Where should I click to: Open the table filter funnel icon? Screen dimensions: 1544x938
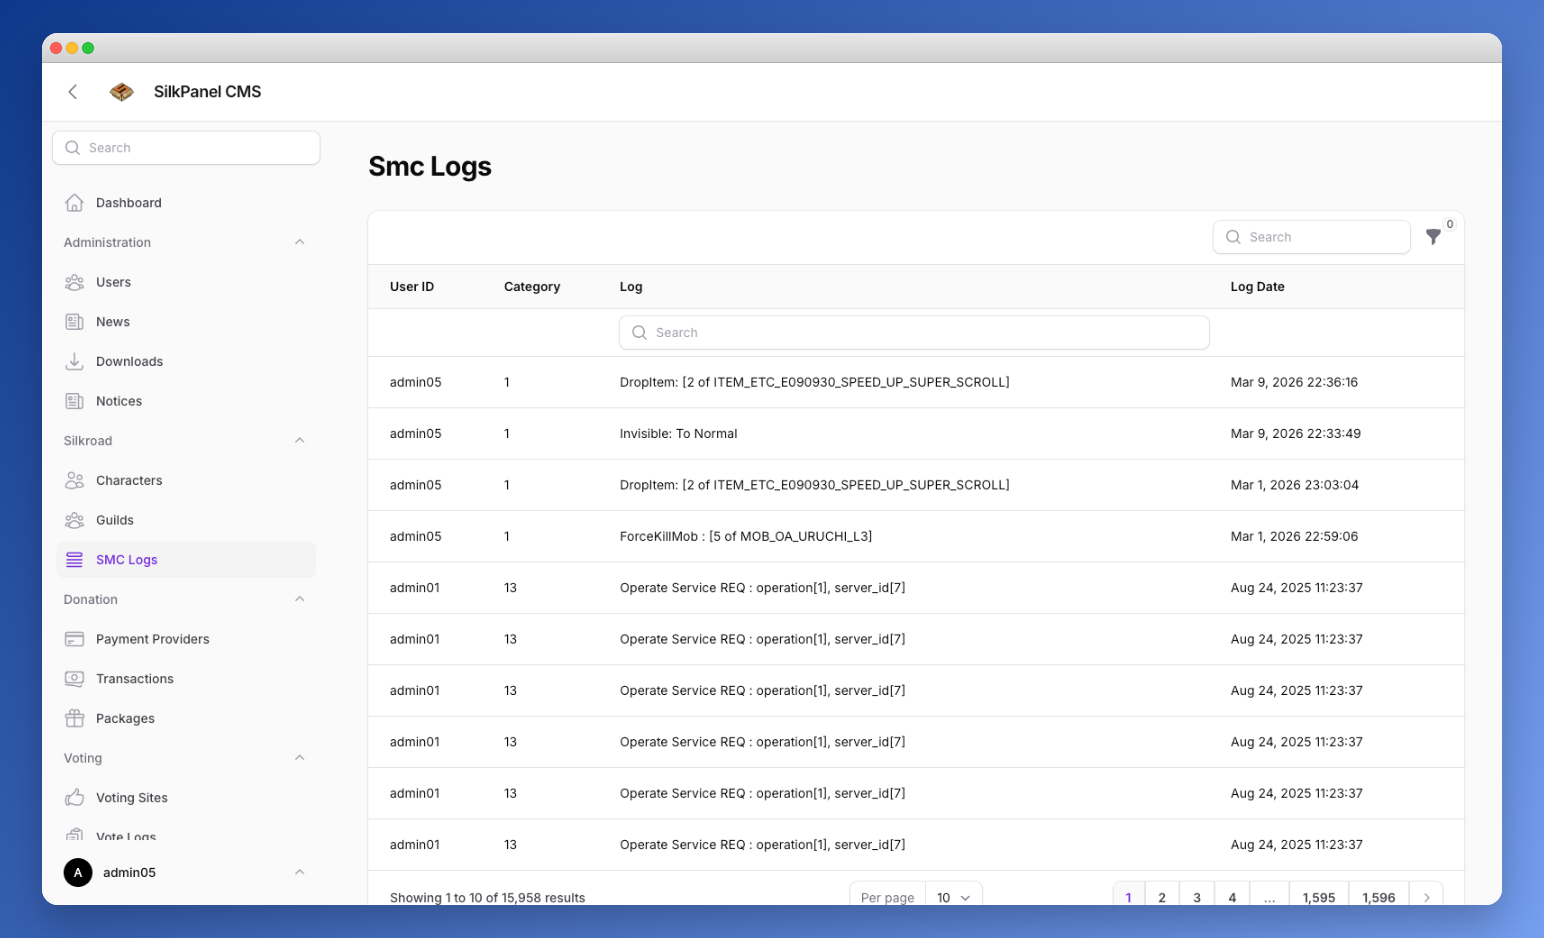click(1433, 237)
